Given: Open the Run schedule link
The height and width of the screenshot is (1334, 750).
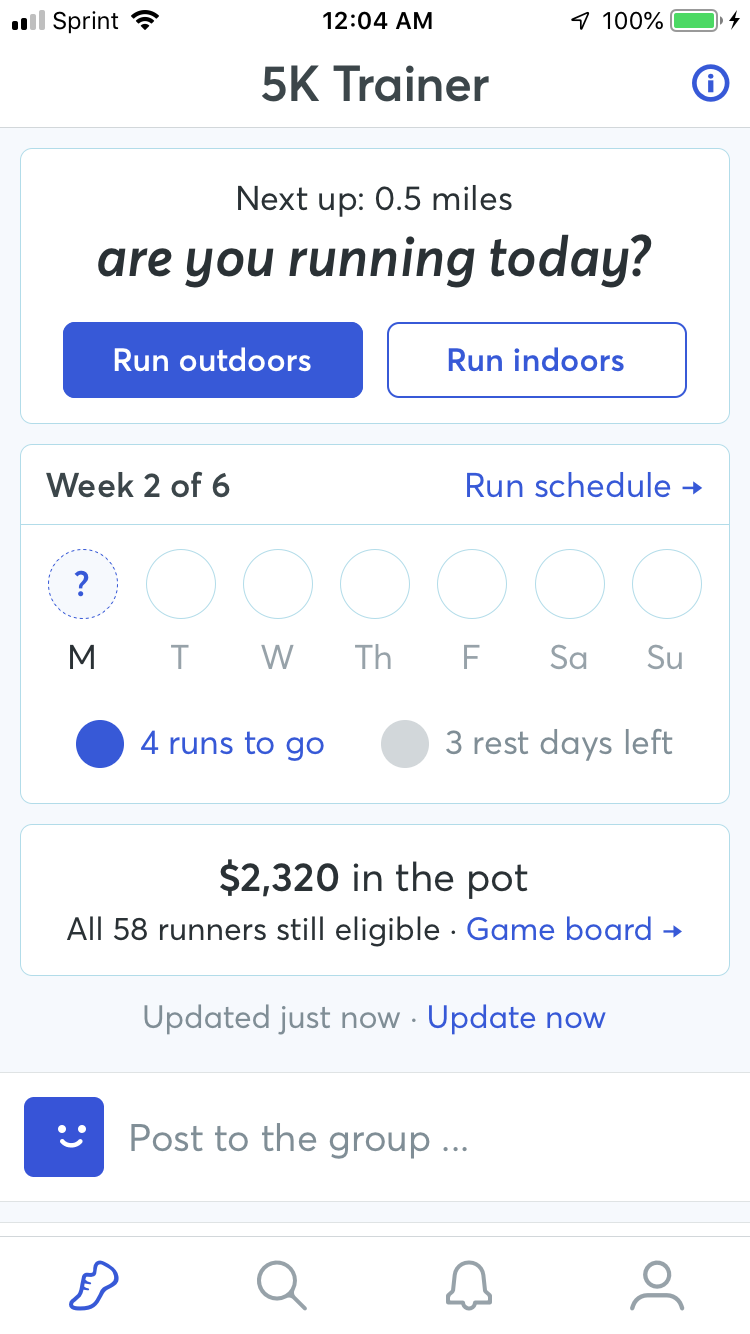Looking at the screenshot, I should click(583, 486).
